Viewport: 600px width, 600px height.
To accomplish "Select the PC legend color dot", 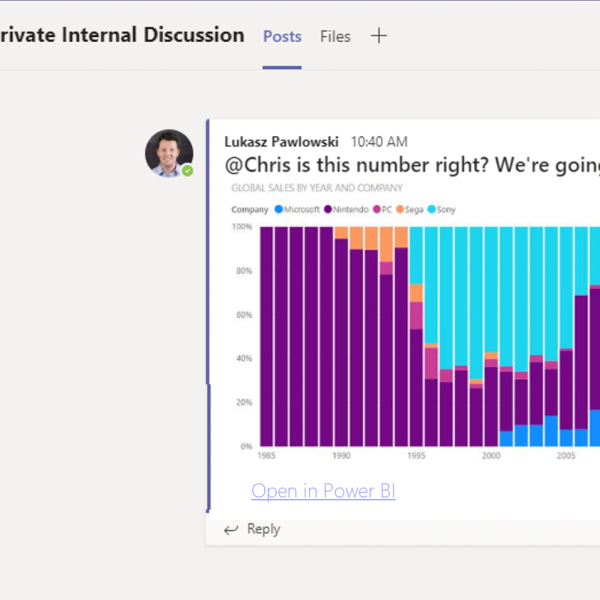I will (377, 209).
